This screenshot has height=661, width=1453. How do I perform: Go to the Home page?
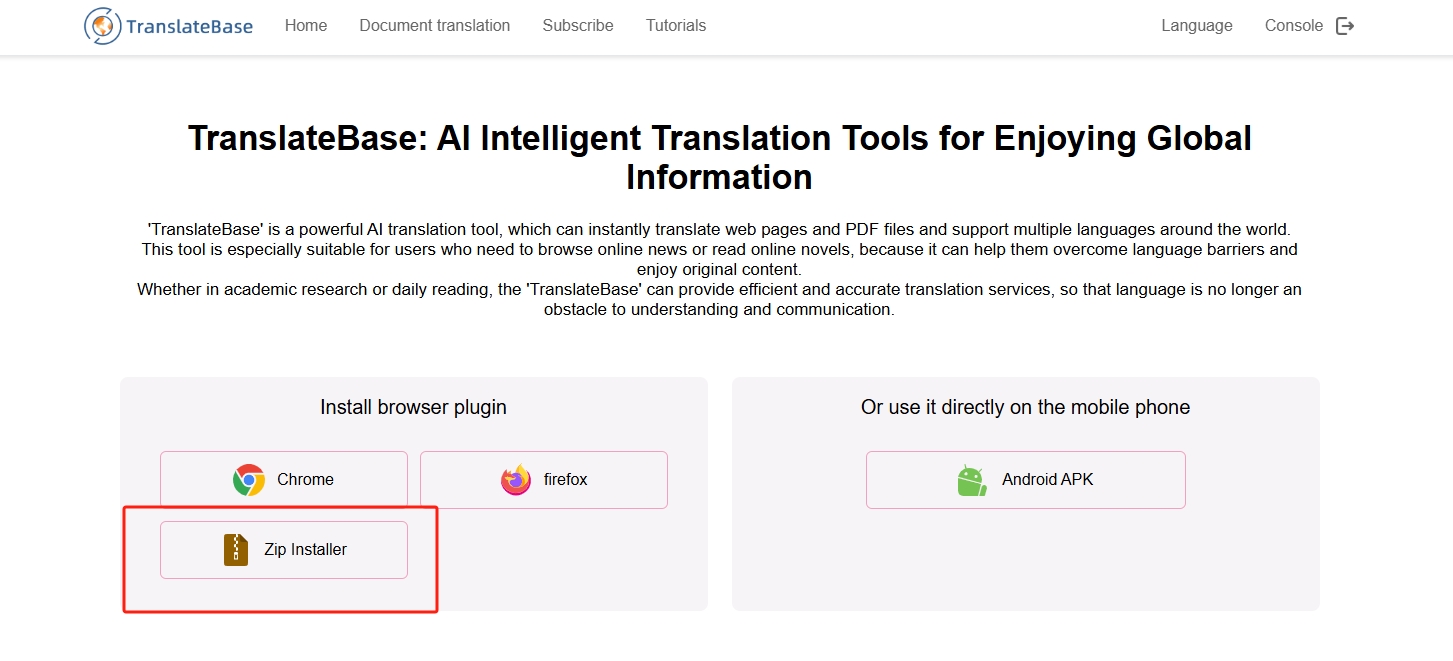pyautogui.click(x=306, y=26)
